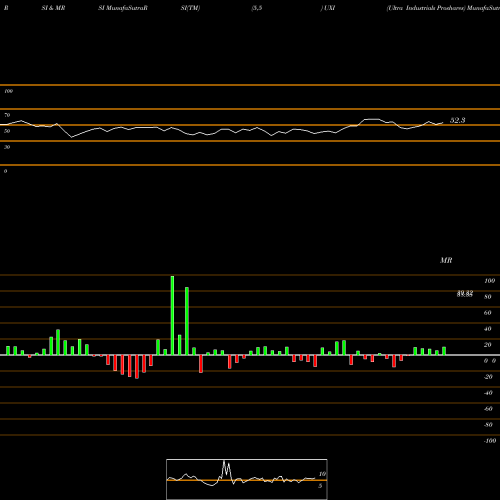Click the 5 label inside the mini chart

(x=320, y=486)
